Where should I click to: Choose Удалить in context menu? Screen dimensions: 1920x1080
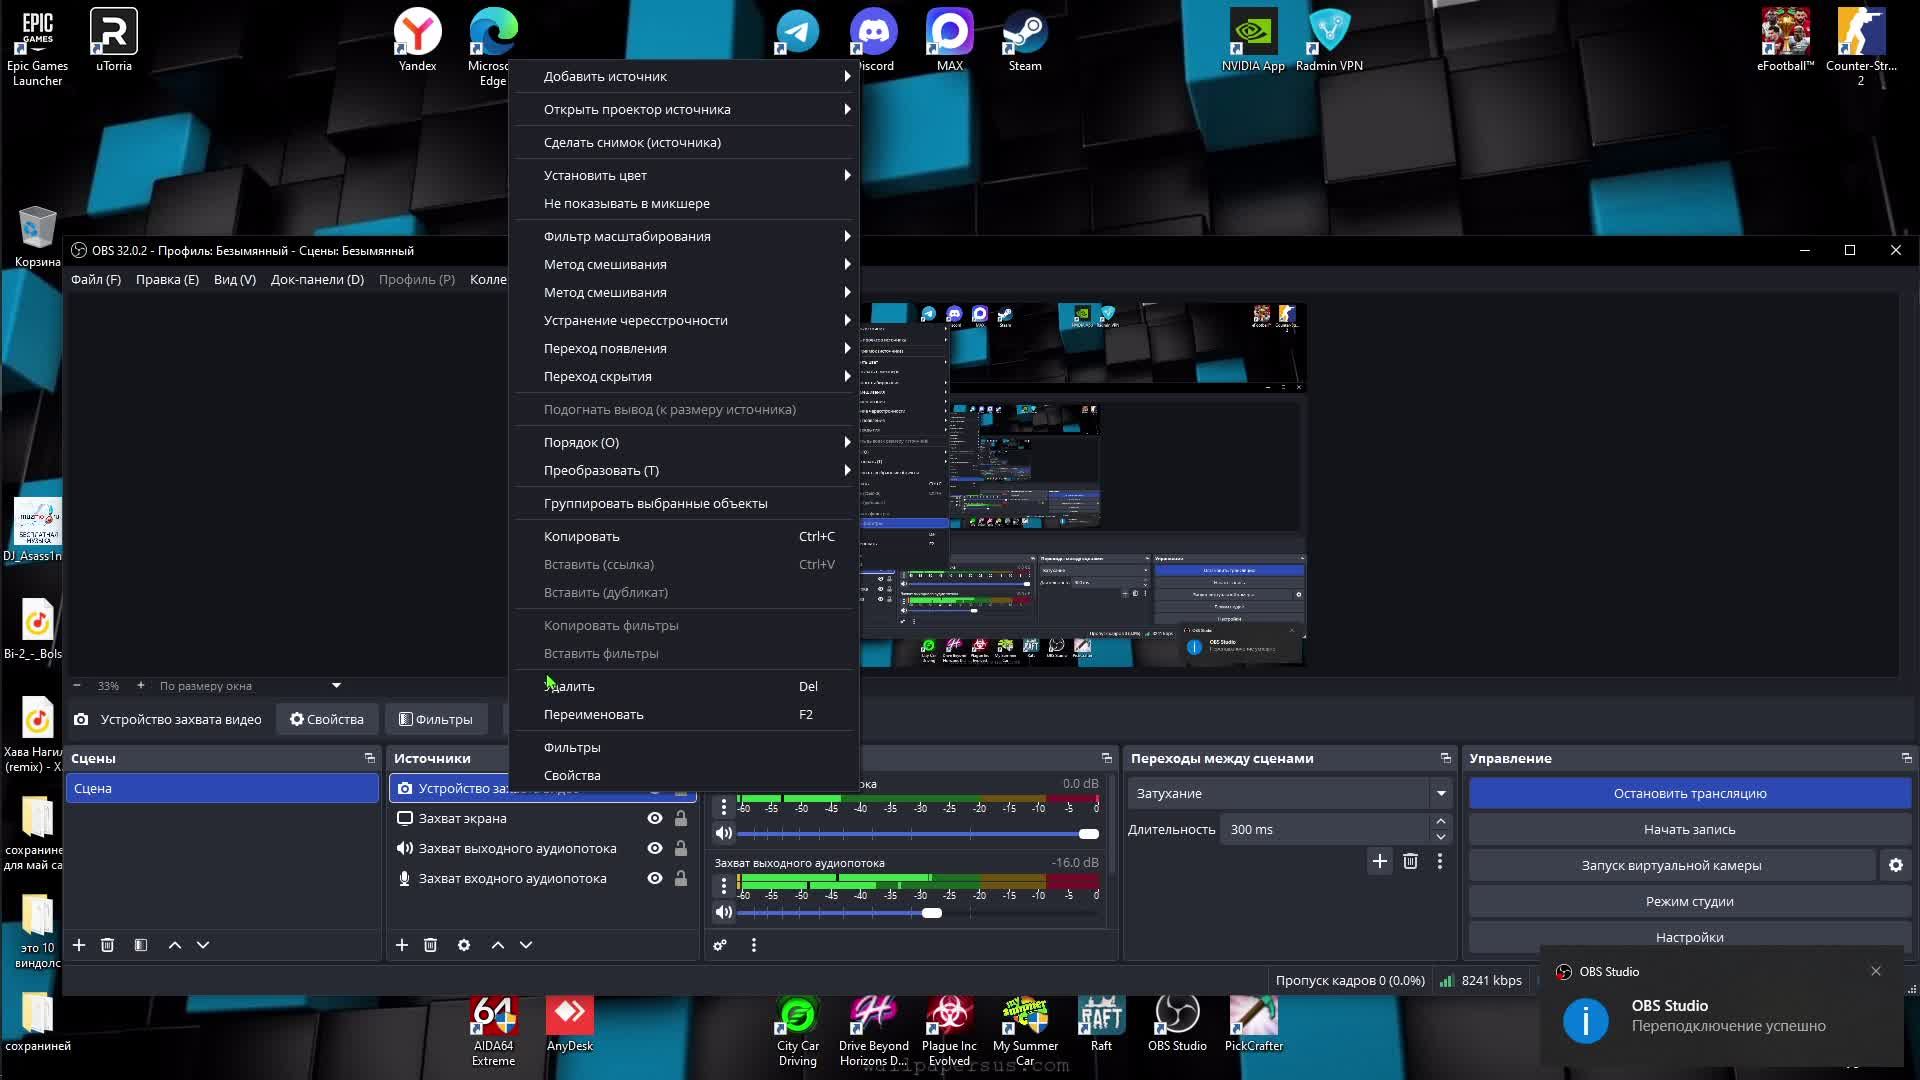click(x=686, y=686)
